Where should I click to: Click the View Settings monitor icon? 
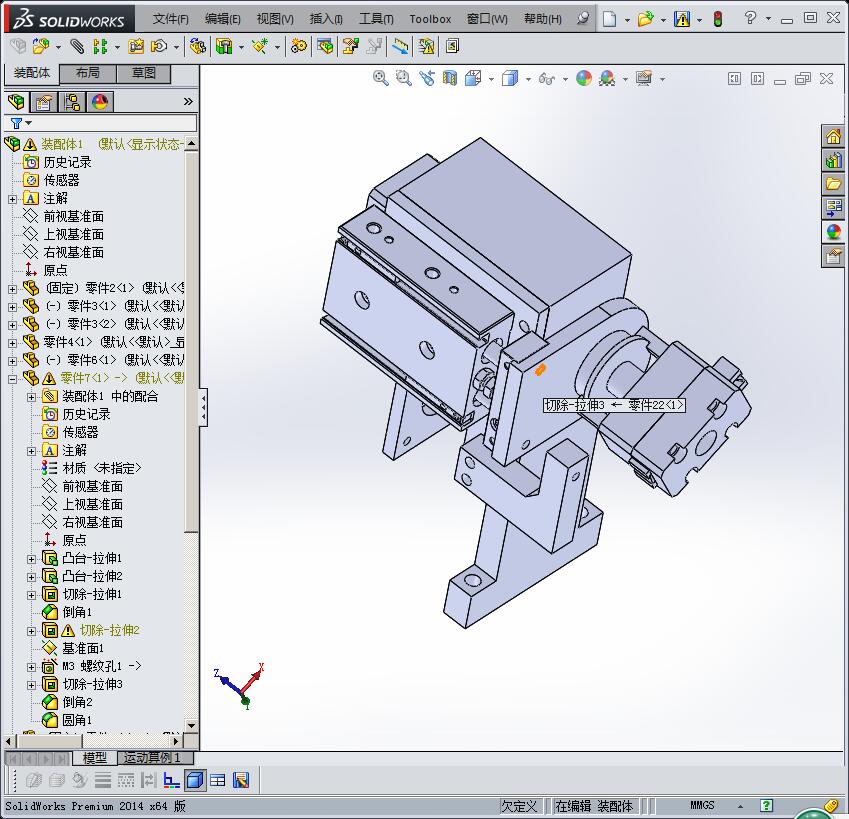[644, 78]
